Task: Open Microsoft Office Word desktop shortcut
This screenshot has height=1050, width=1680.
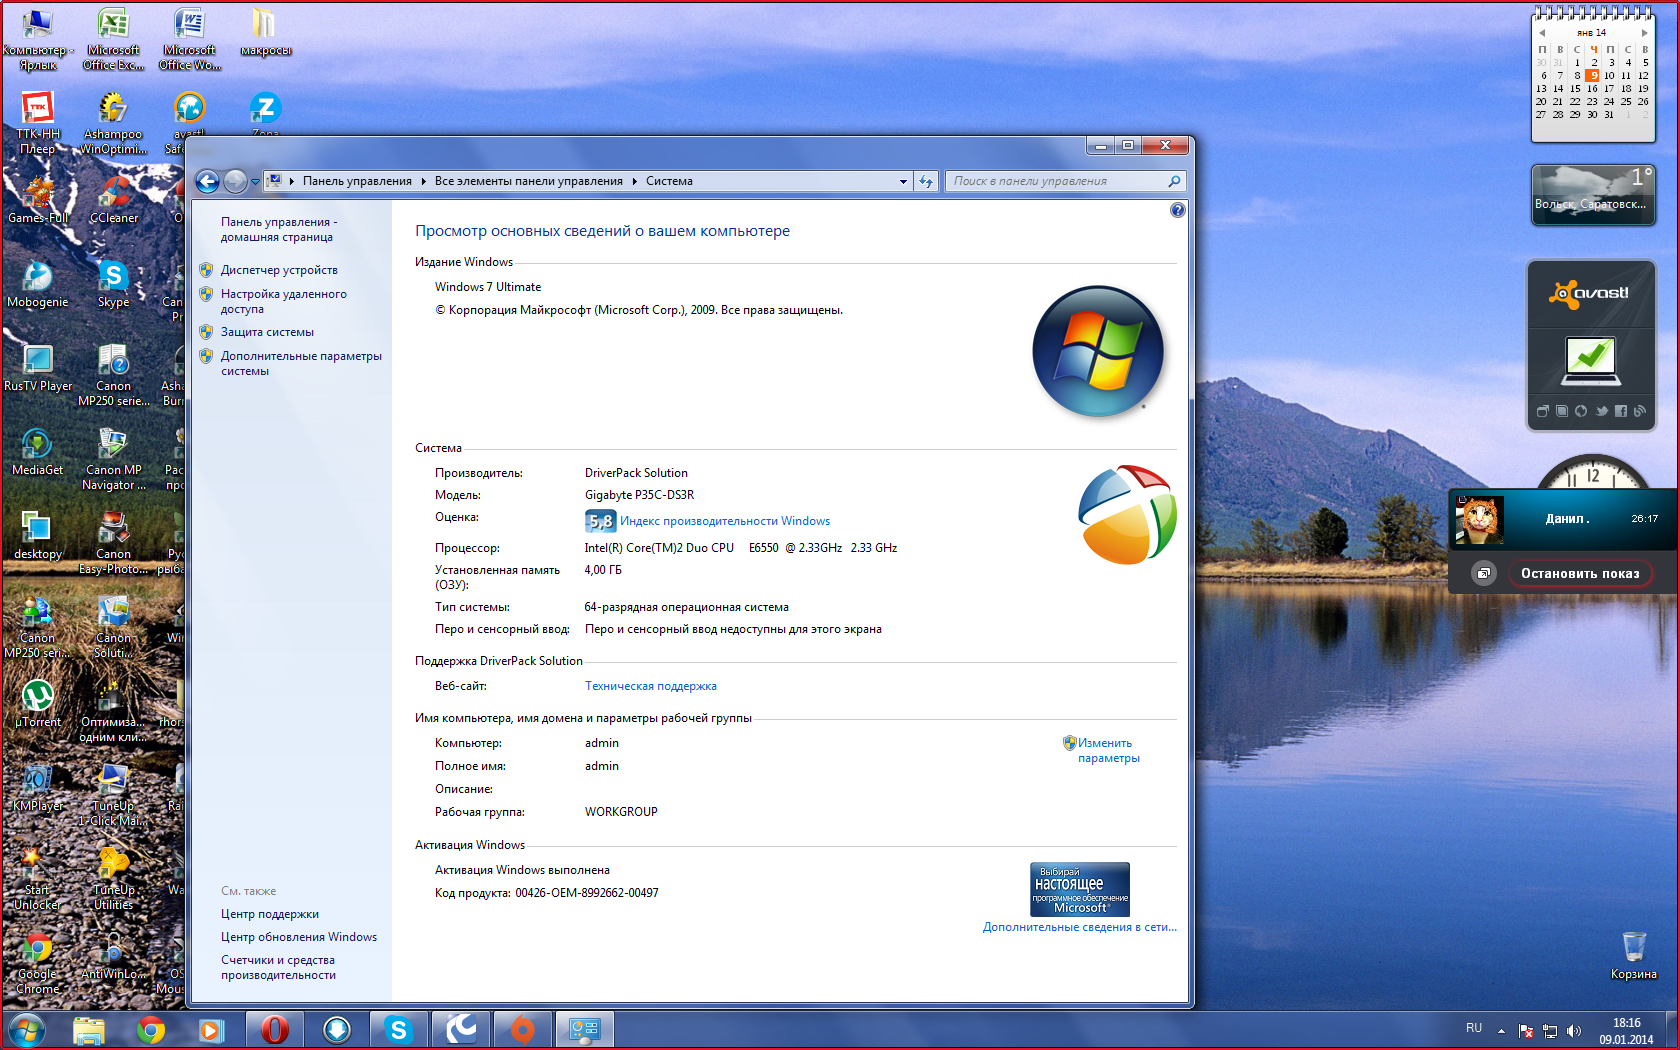Action: pyautogui.click(x=189, y=40)
